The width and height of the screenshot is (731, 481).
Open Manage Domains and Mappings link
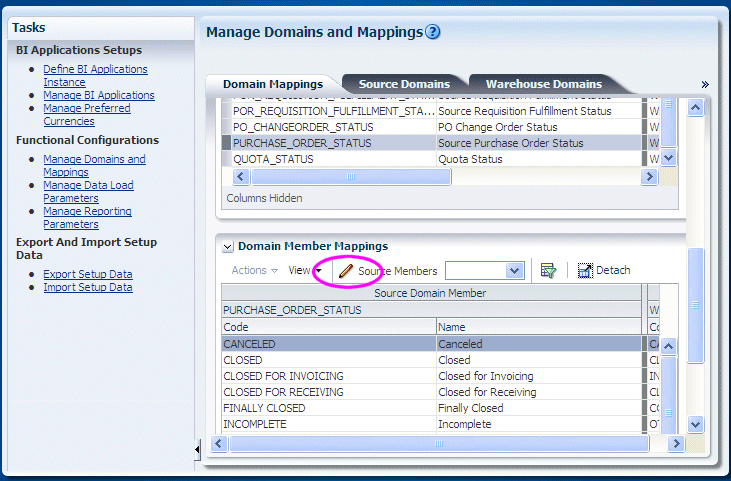94,165
